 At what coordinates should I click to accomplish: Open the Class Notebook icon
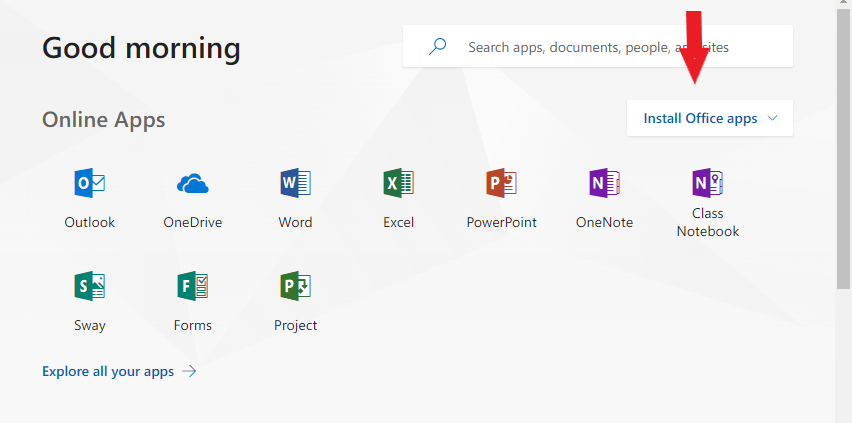tap(707, 183)
